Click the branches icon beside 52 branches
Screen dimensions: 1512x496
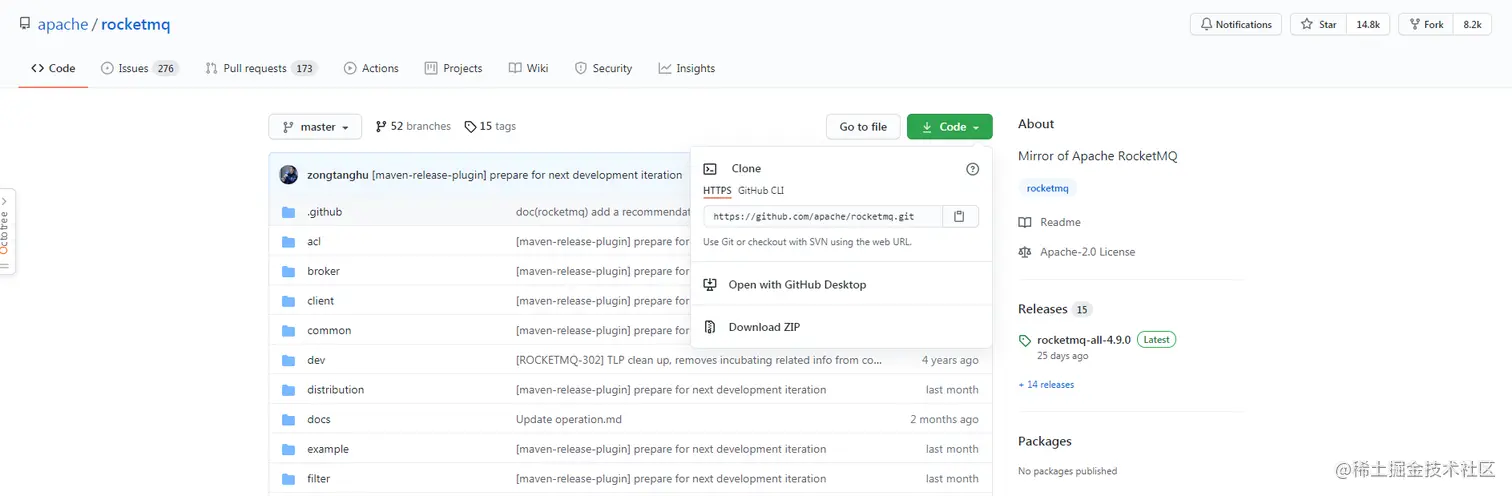pyautogui.click(x=381, y=127)
